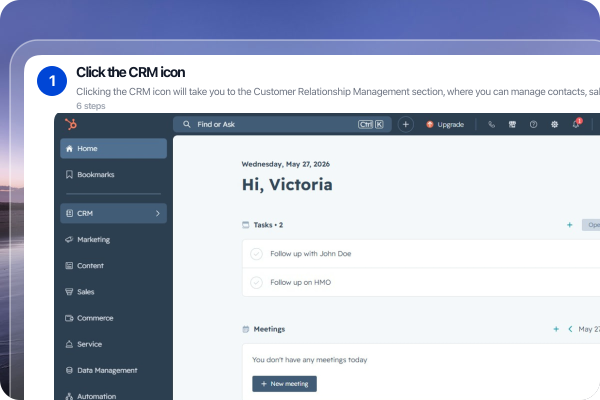Go to previous day in Meetings
Viewport: 600px width, 400px height.
pos(570,329)
